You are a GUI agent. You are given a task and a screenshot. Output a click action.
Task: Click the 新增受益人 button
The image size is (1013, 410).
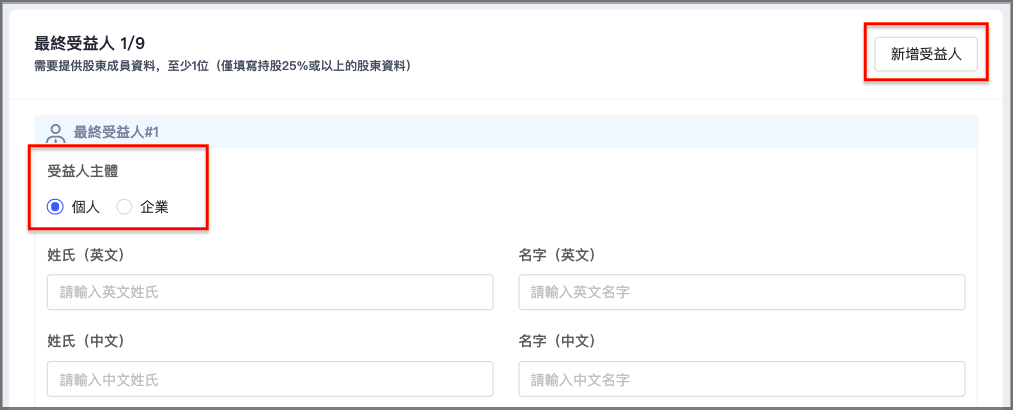[926, 54]
